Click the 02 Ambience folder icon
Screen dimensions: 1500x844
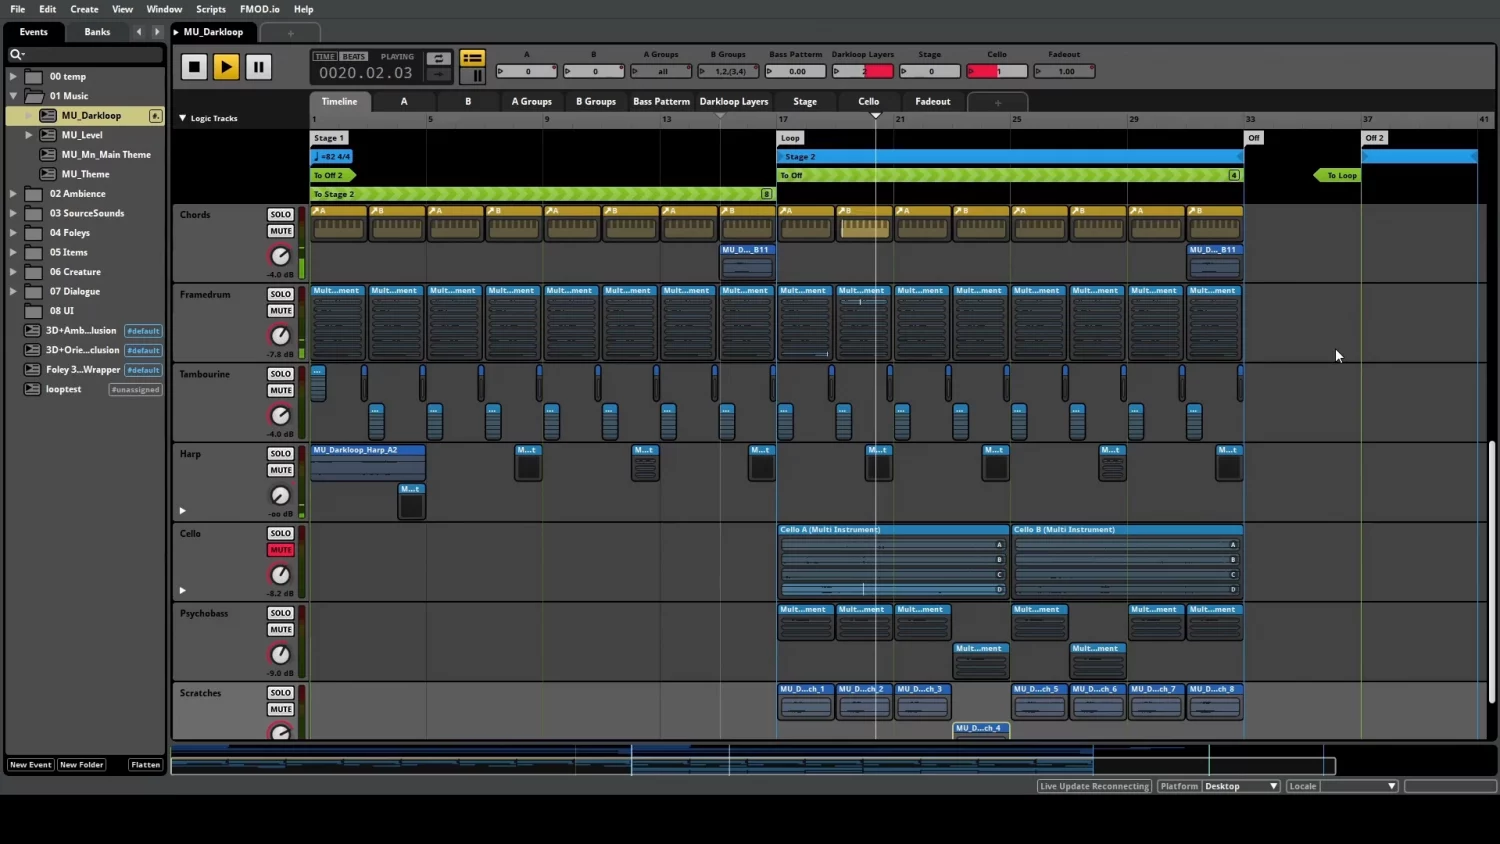[33, 194]
